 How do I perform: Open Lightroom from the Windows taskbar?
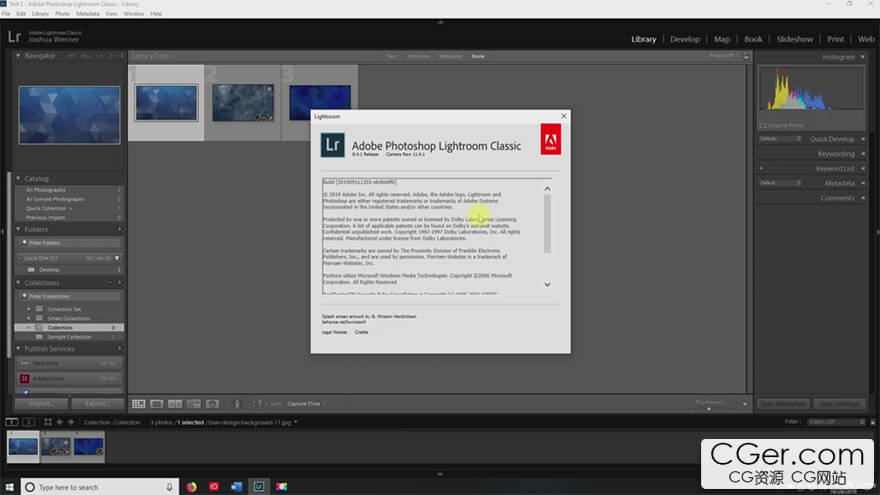coord(259,487)
